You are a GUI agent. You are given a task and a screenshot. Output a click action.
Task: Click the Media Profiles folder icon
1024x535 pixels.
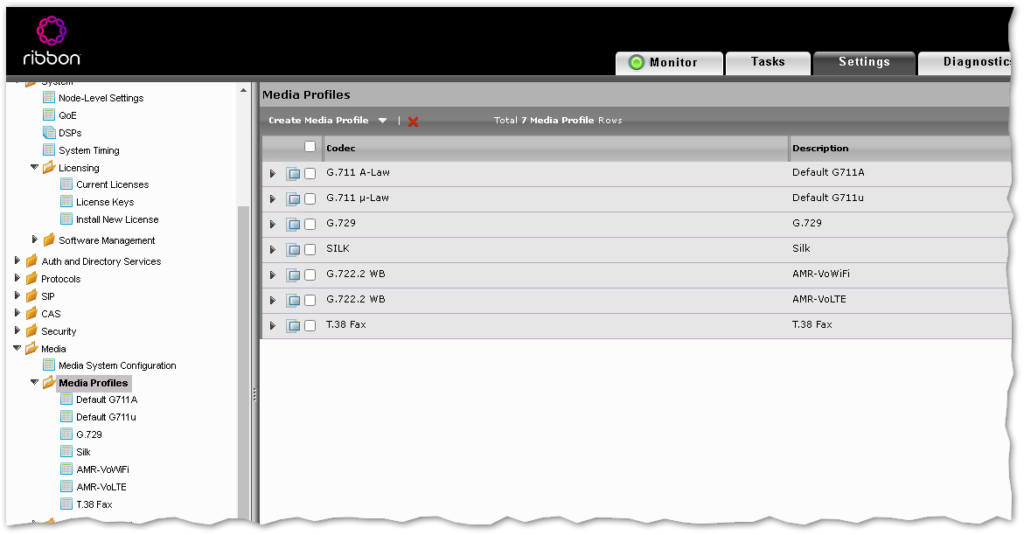pos(49,383)
